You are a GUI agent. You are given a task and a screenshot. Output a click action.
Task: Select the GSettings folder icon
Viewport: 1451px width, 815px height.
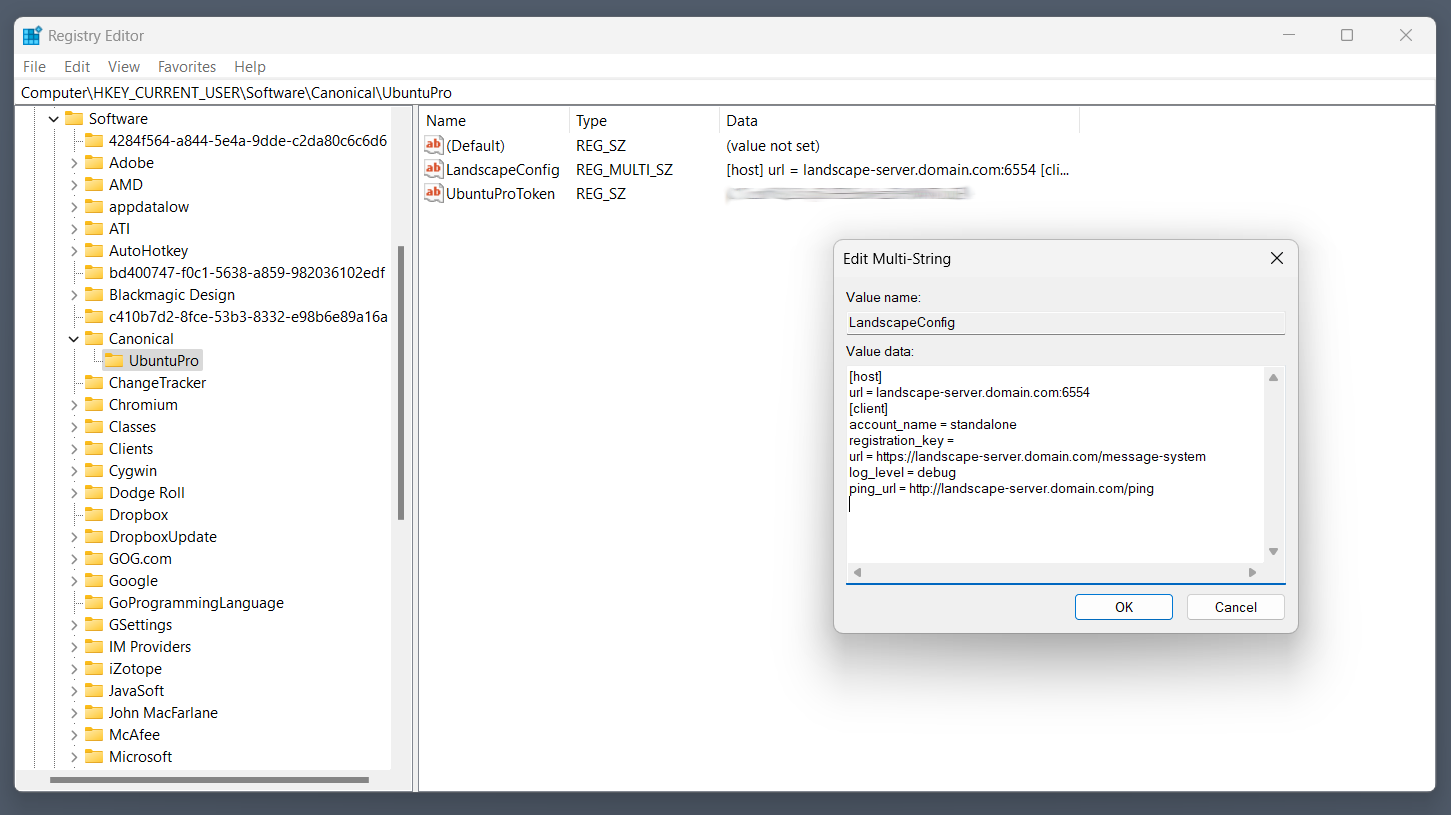coord(94,625)
